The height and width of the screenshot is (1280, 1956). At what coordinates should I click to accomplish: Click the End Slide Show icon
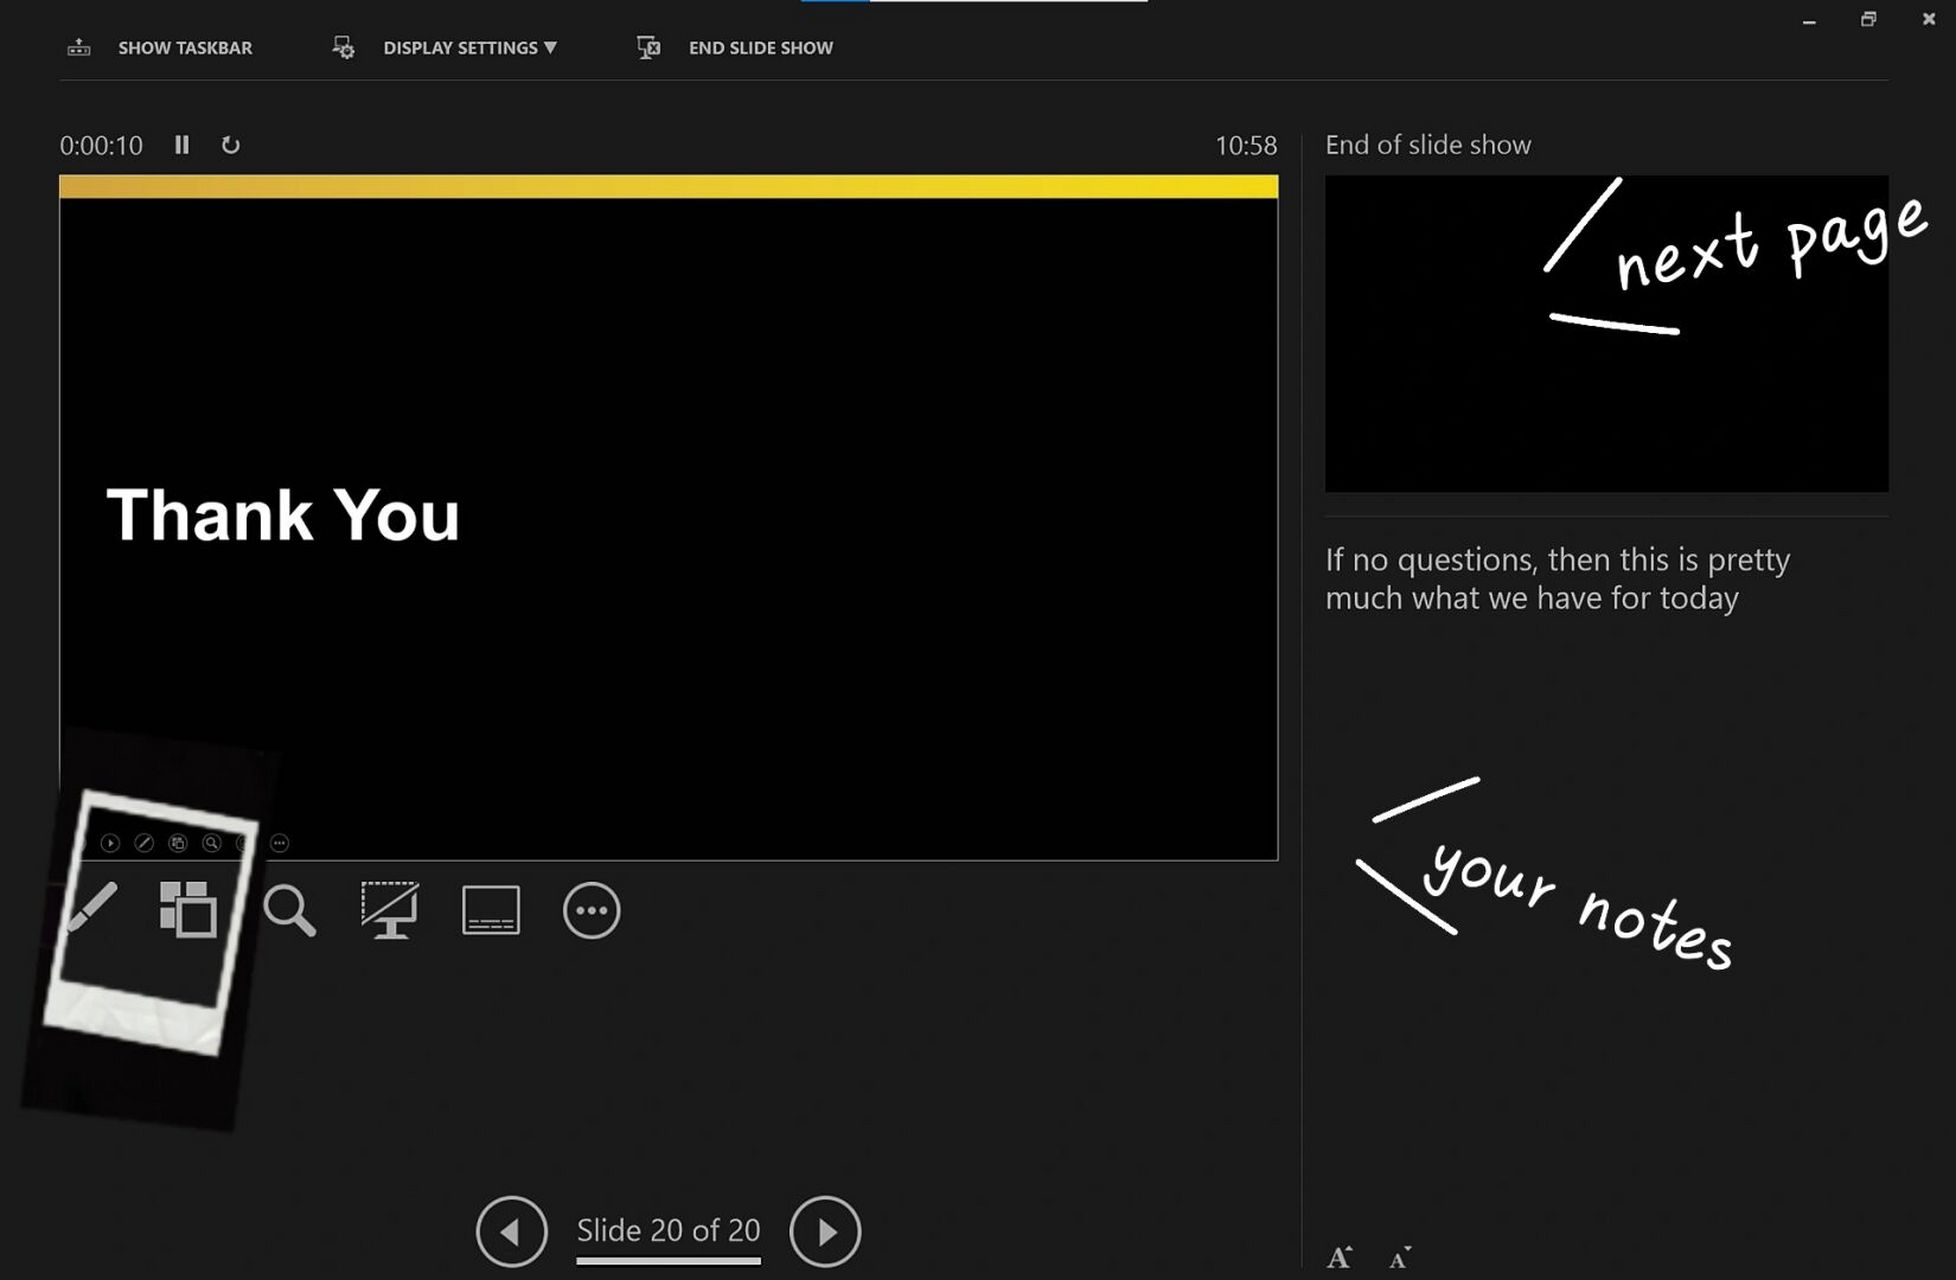tap(648, 47)
